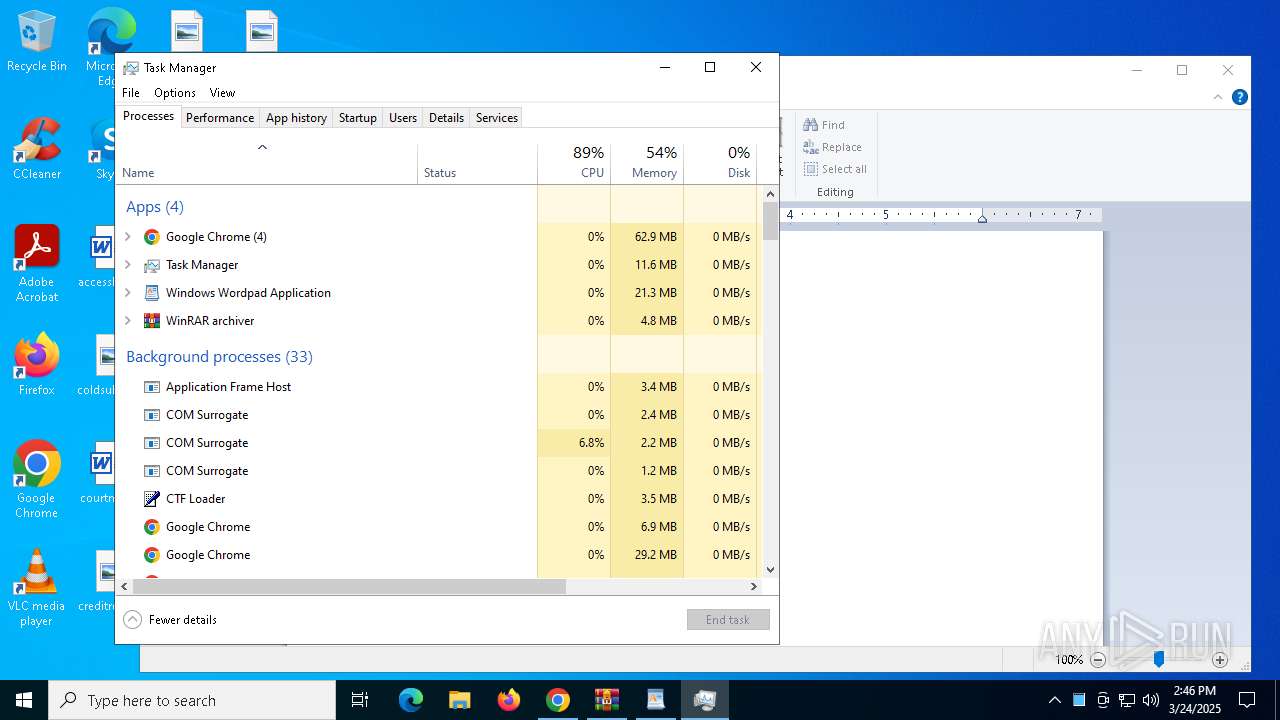Click the Status column header
This screenshot has height=720, width=1280.
tap(477, 164)
